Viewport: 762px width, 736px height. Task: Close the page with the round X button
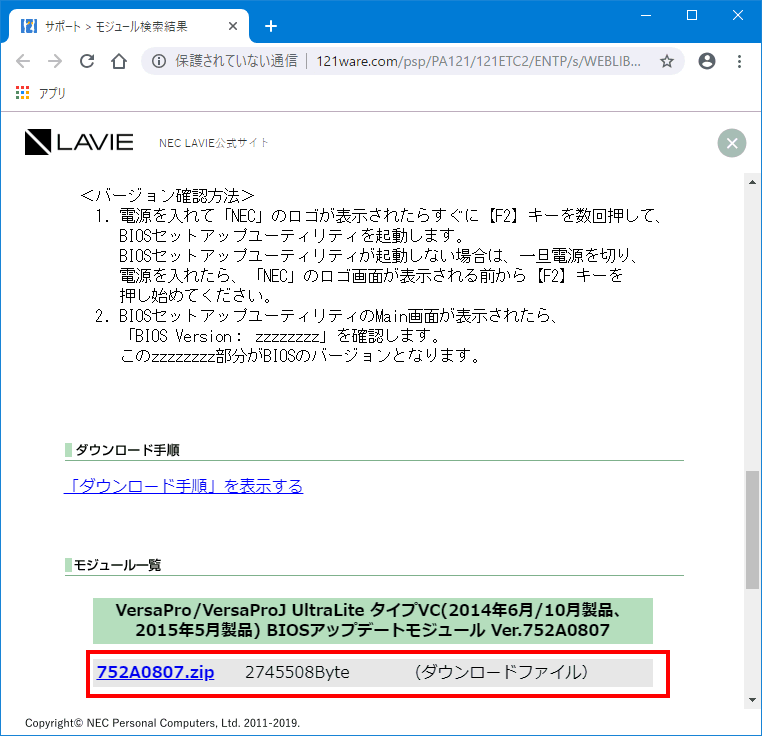(732, 143)
